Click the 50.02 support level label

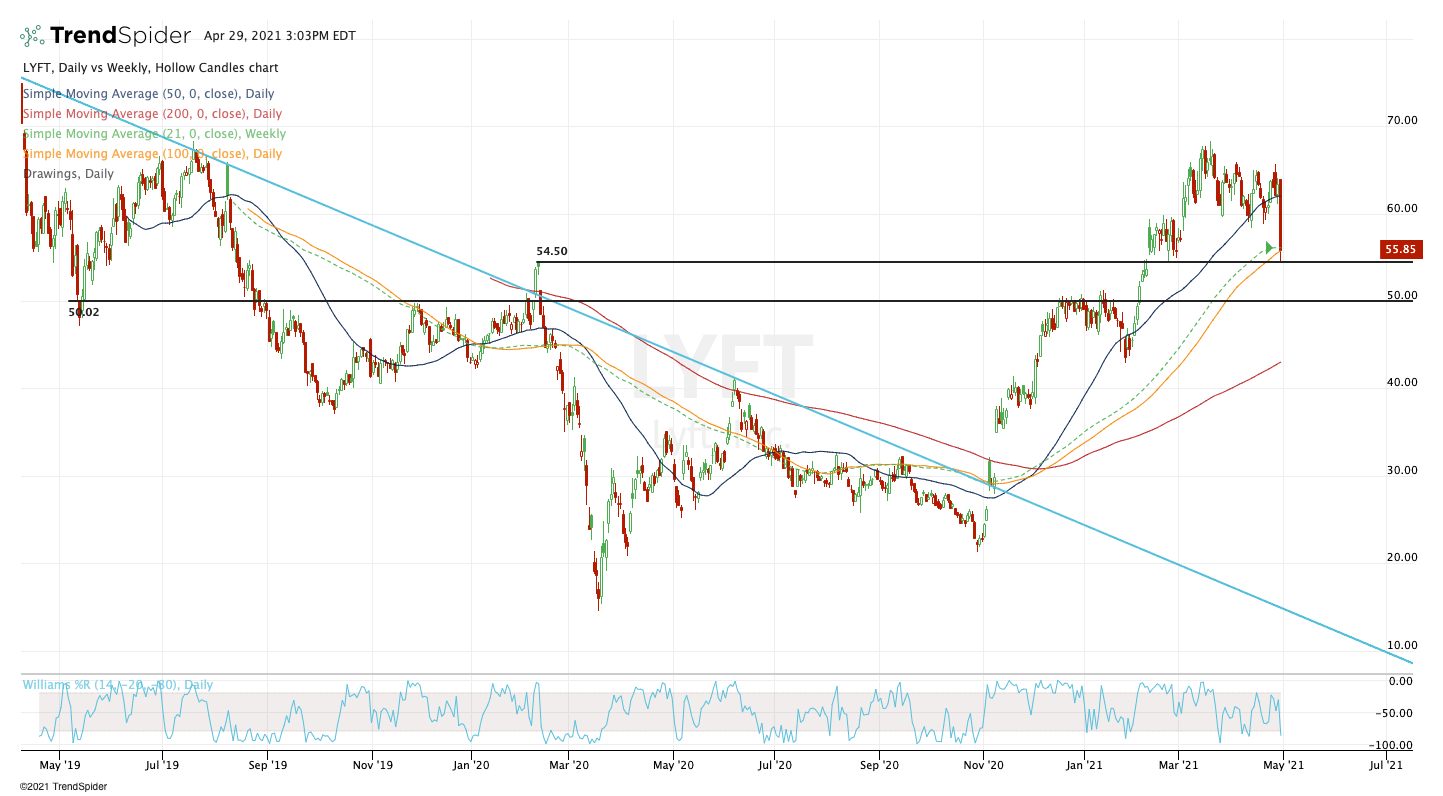coord(84,312)
